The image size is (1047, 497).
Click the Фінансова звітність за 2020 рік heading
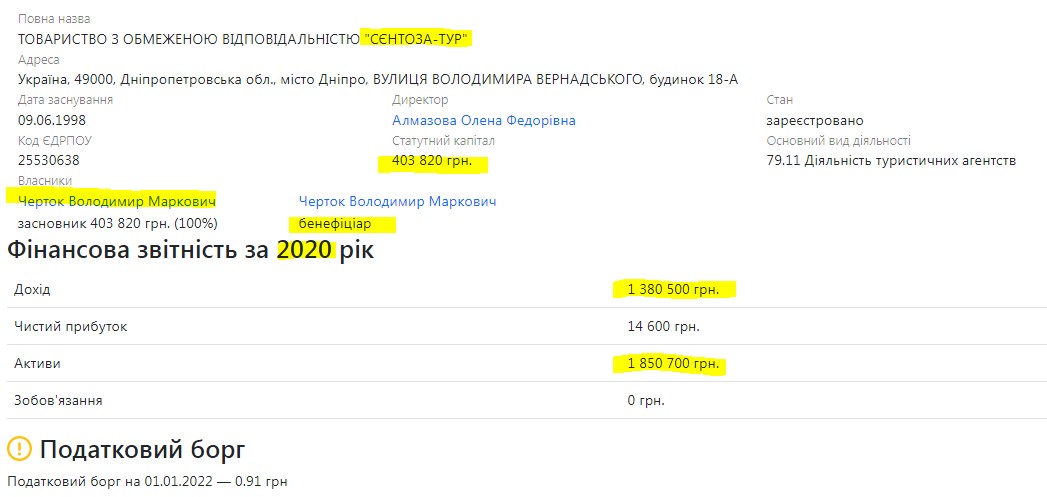(x=190, y=250)
